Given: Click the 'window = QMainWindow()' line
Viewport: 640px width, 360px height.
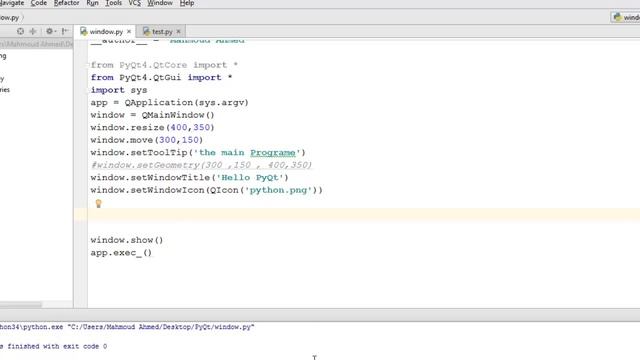Looking at the screenshot, I should point(152,115).
